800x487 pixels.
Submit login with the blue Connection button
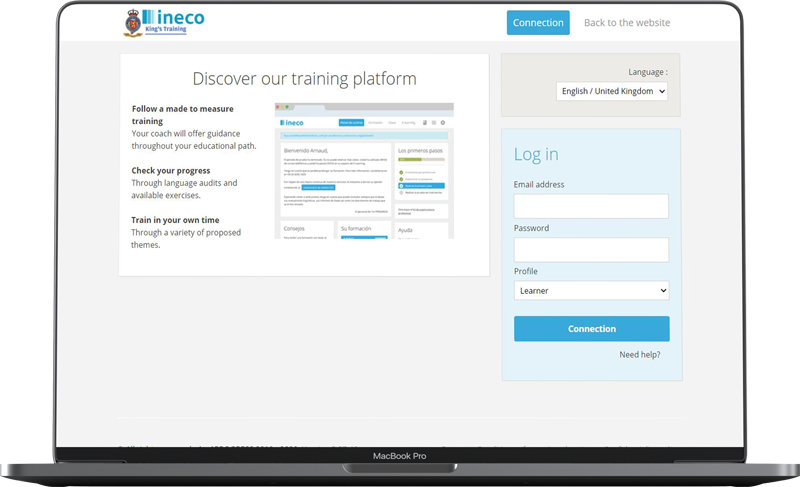591,329
